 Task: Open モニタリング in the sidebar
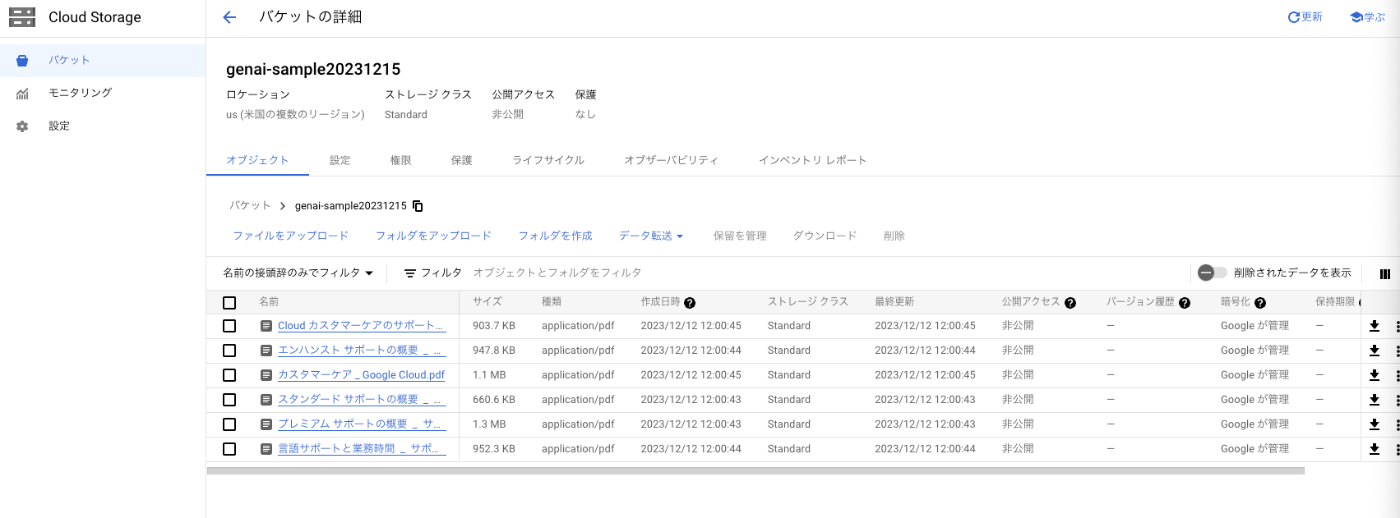80,93
